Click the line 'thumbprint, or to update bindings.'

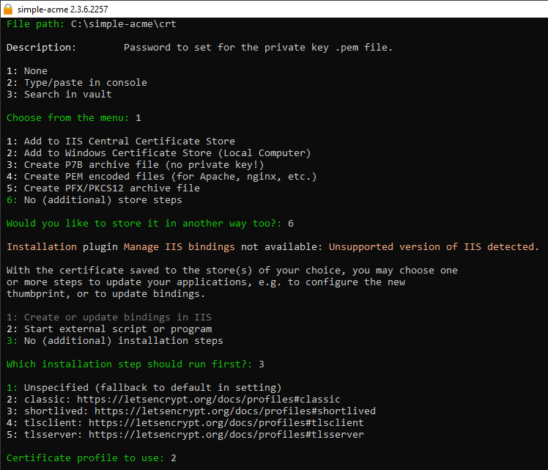click(106, 294)
